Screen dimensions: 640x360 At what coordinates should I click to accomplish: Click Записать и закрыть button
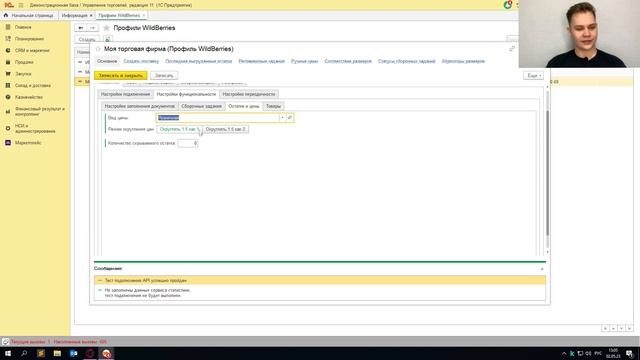point(121,76)
